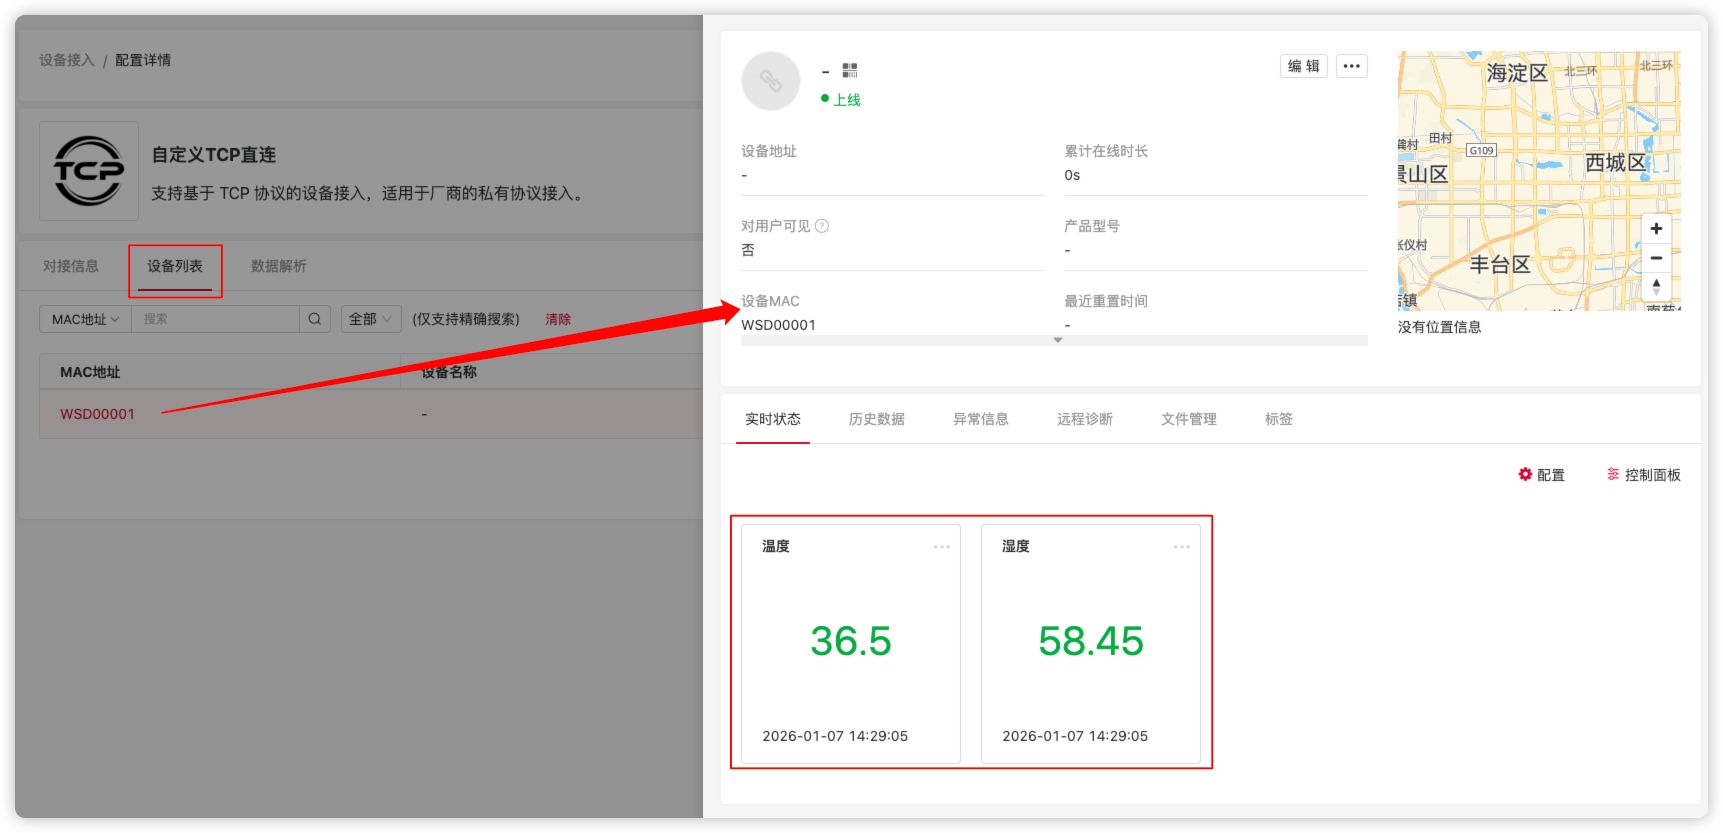Image resolution: width=1723 pixels, height=833 pixels.
Task: Open the 温度 card options menu
Action: click(942, 547)
